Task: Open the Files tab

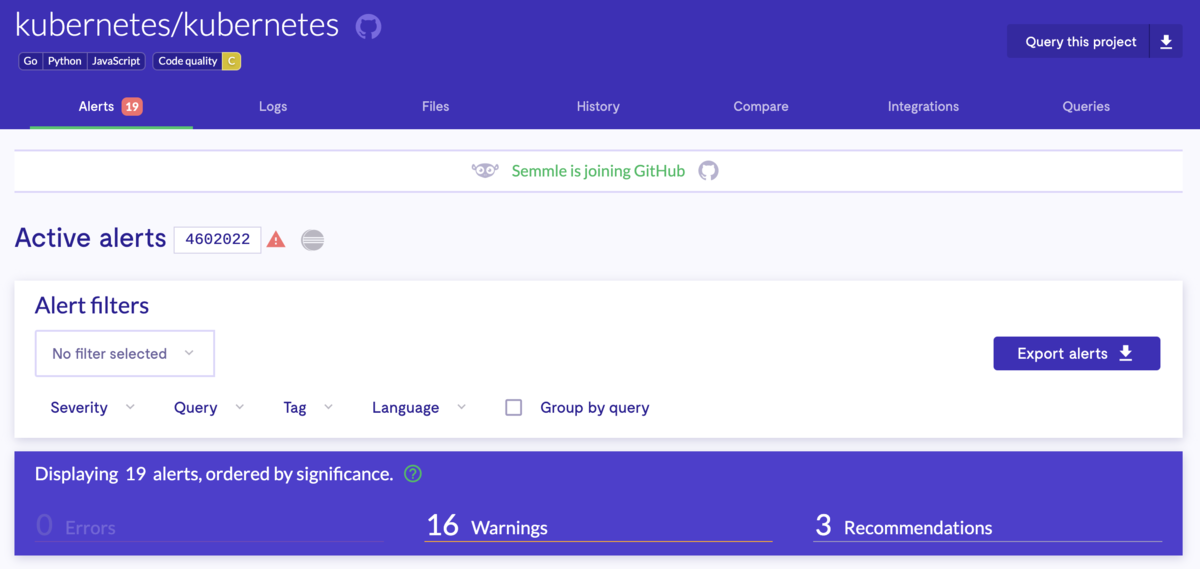Action: (x=436, y=107)
